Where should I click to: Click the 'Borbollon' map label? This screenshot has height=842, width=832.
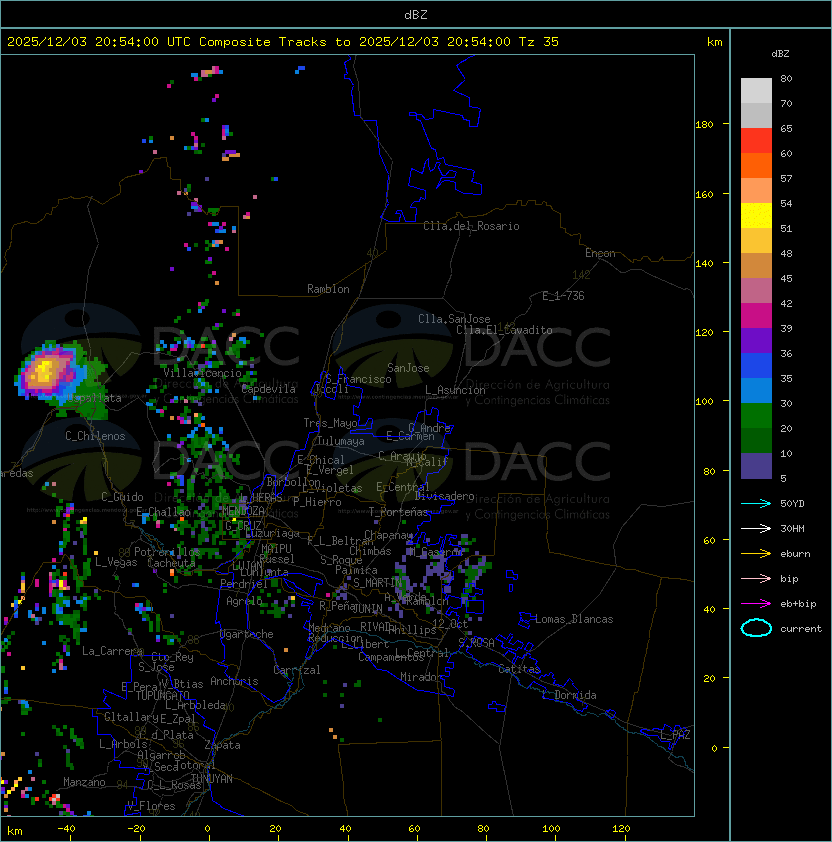coord(294,482)
